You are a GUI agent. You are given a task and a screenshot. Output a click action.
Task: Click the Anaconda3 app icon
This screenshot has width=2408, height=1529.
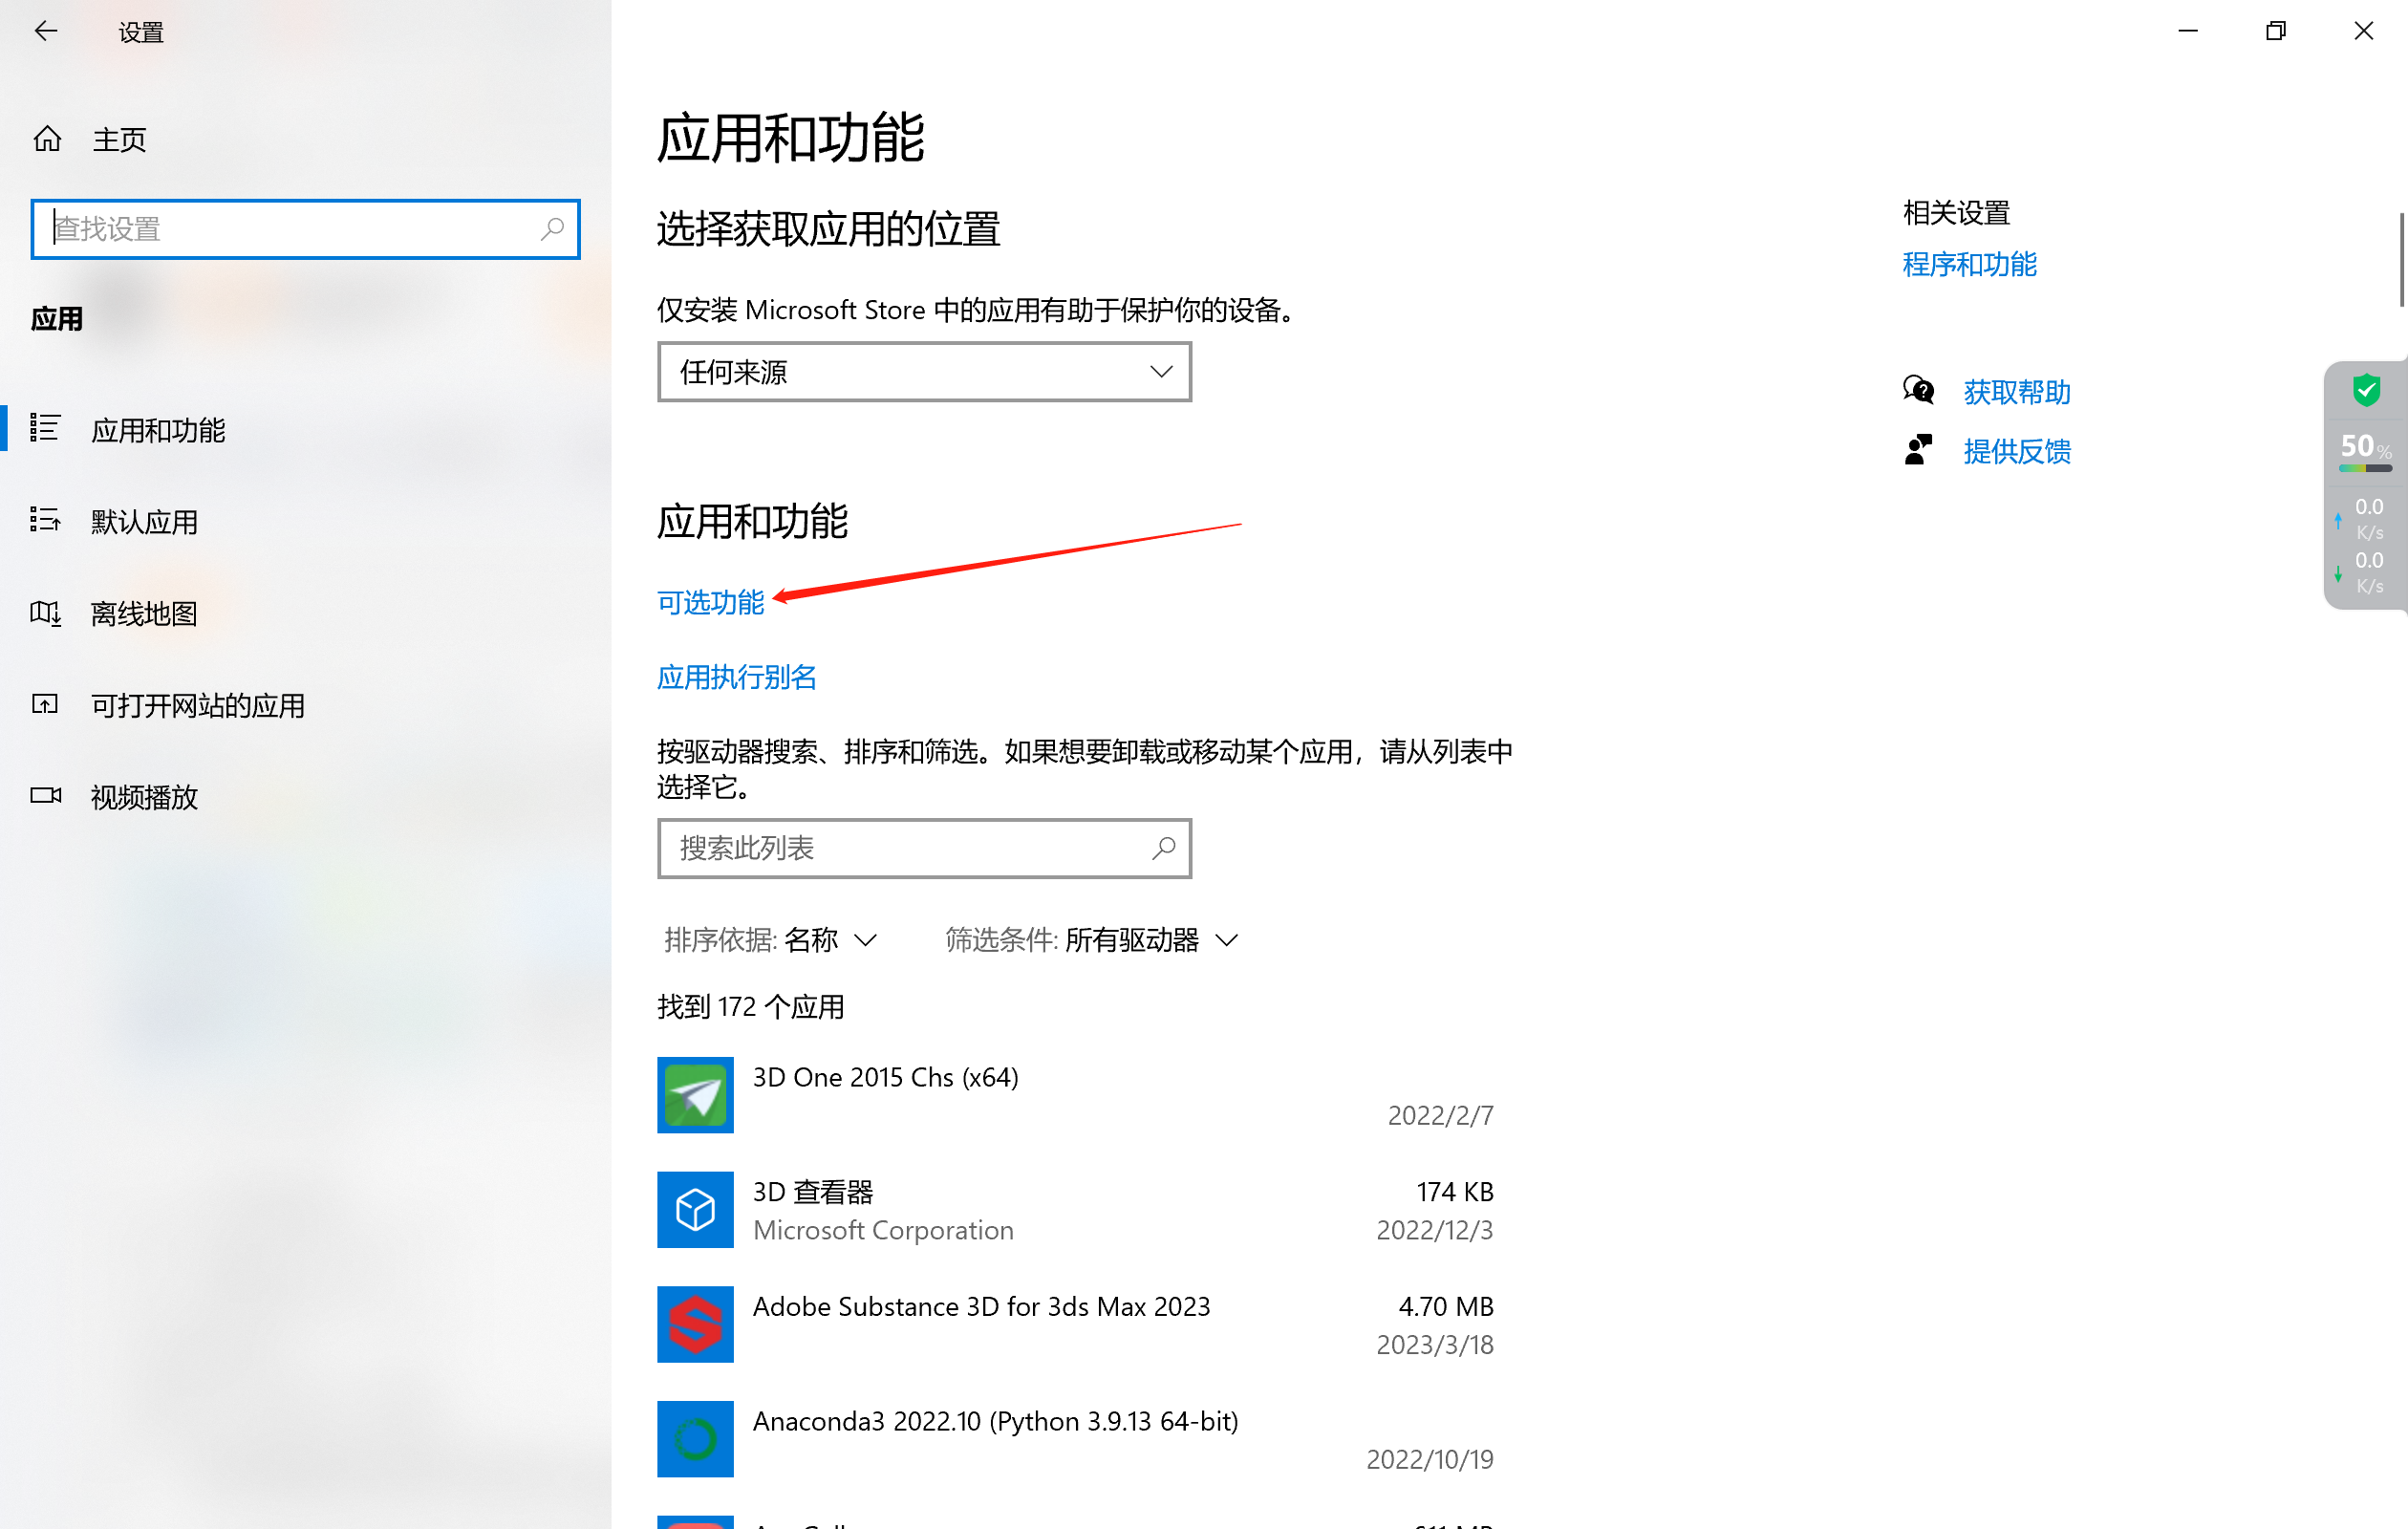pos(695,1440)
